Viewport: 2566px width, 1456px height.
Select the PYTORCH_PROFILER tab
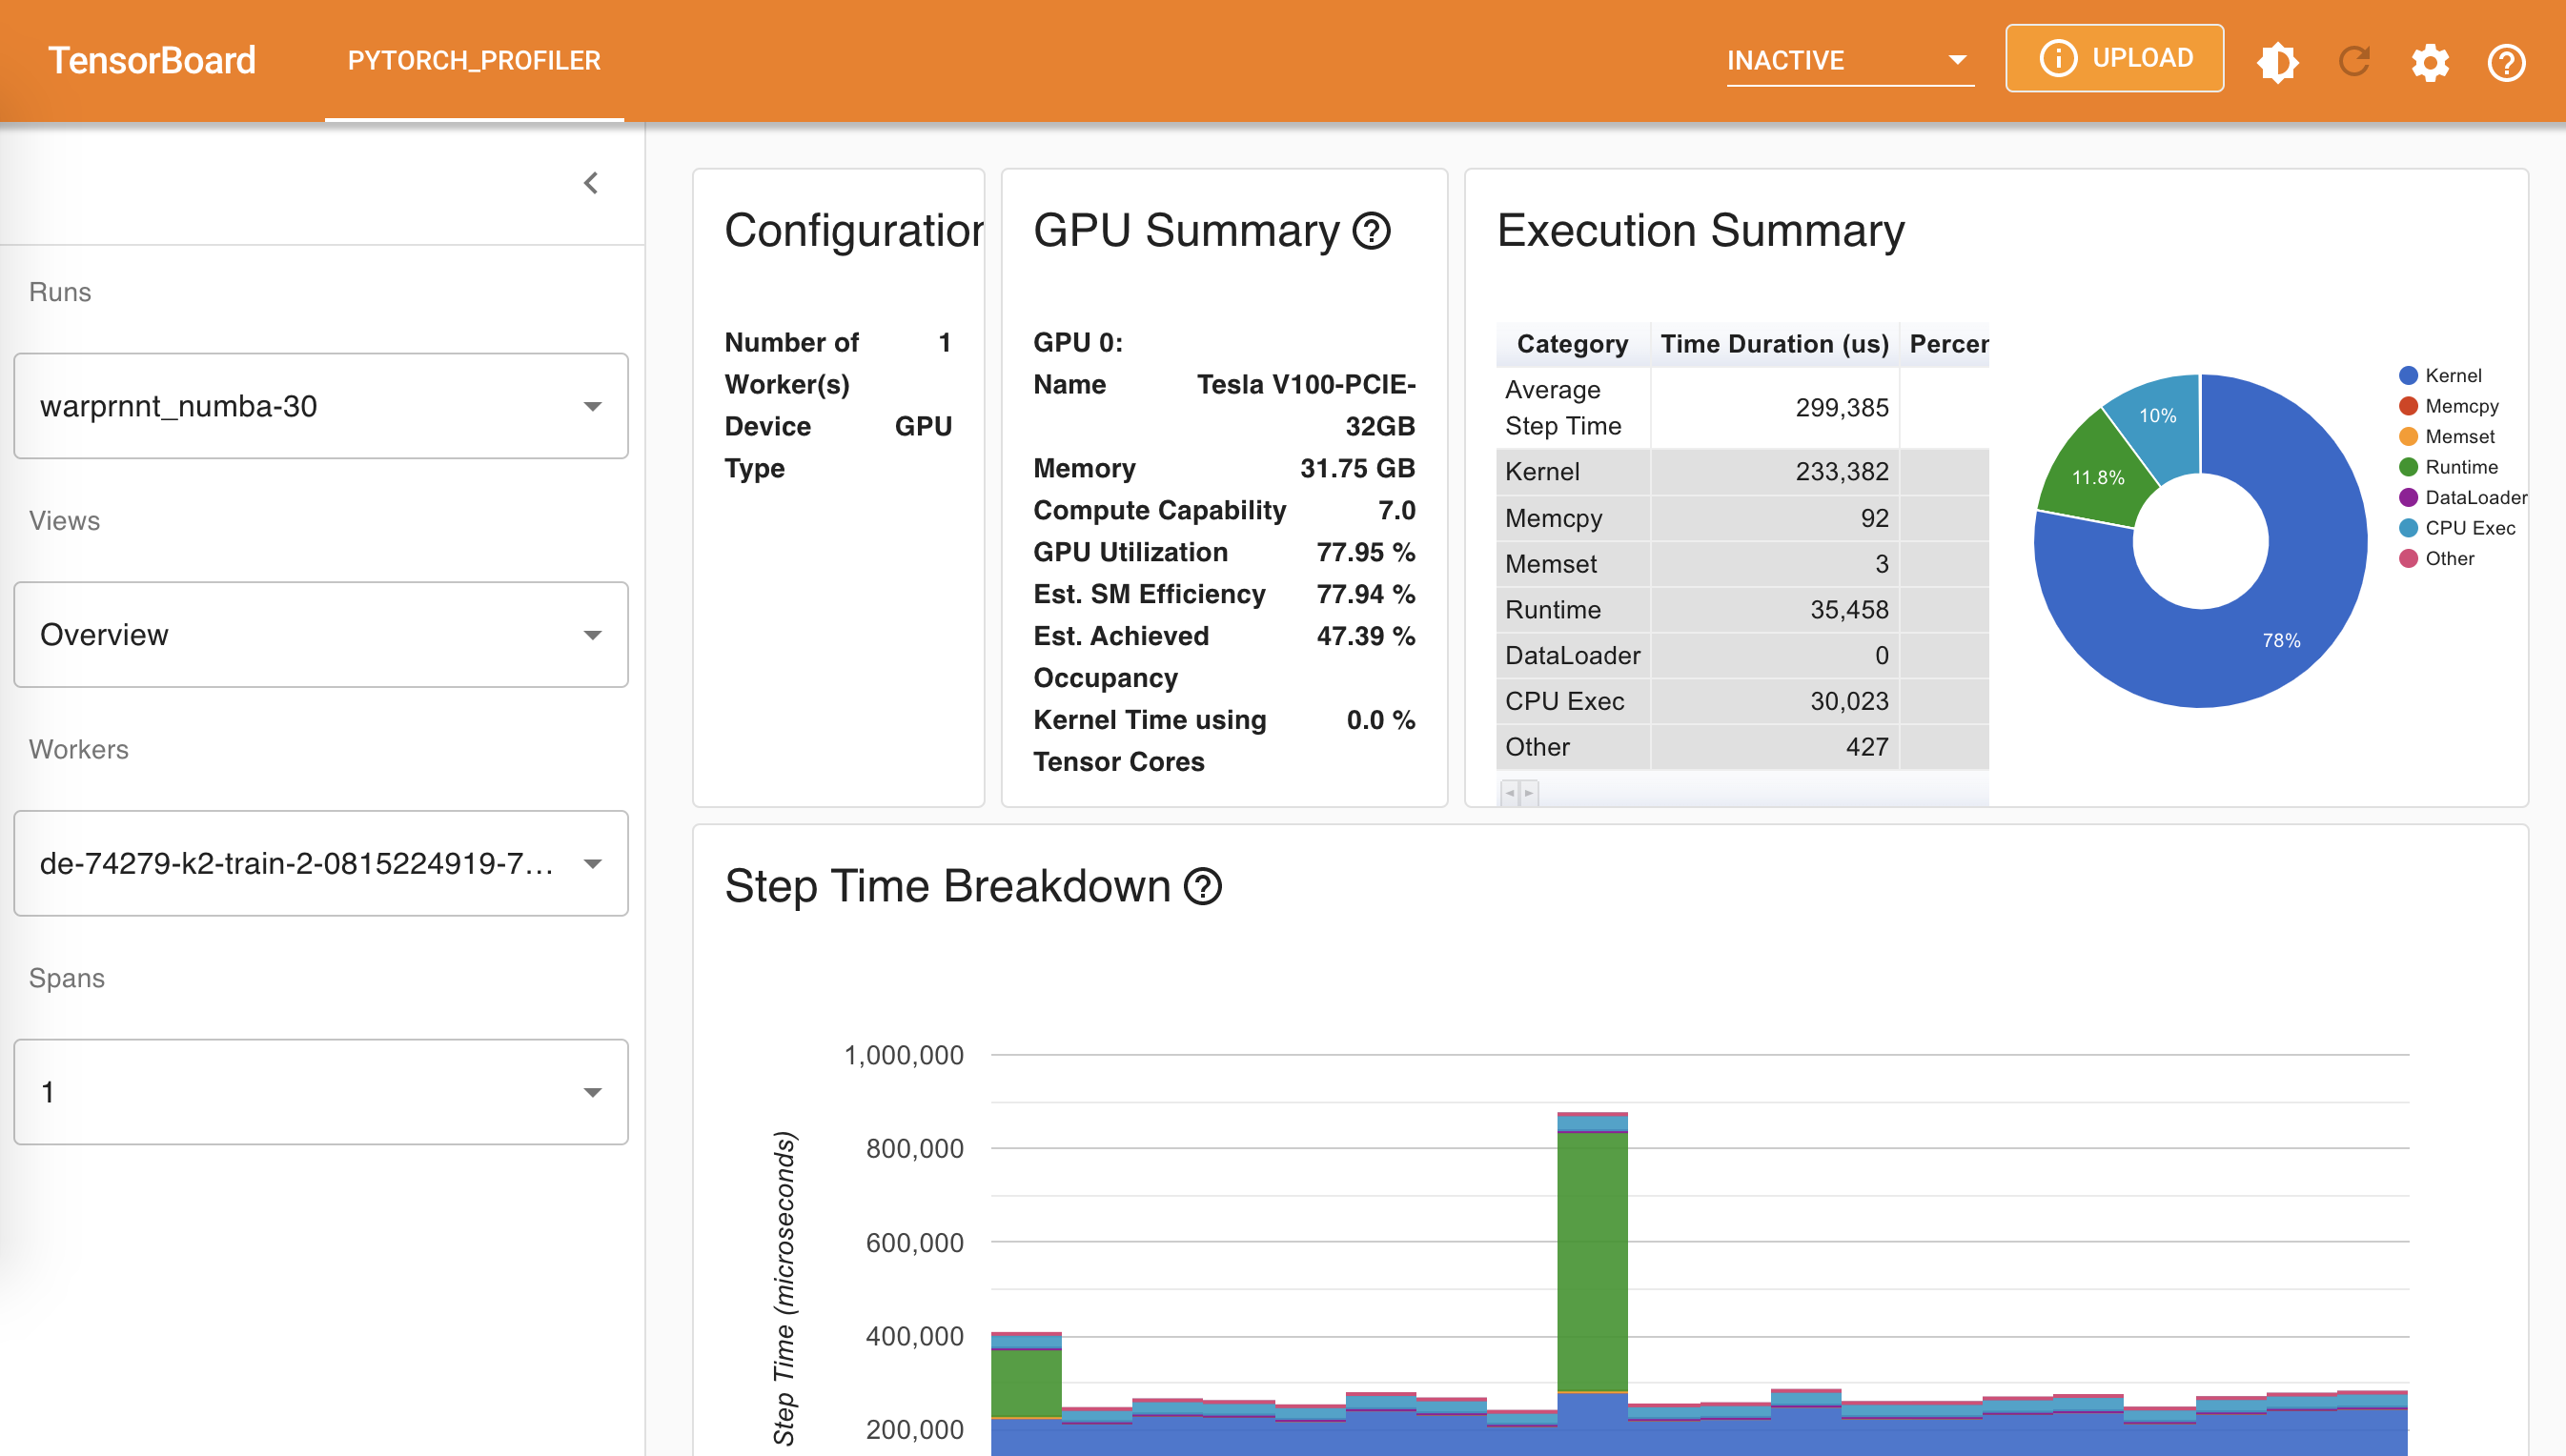coord(474,60)
